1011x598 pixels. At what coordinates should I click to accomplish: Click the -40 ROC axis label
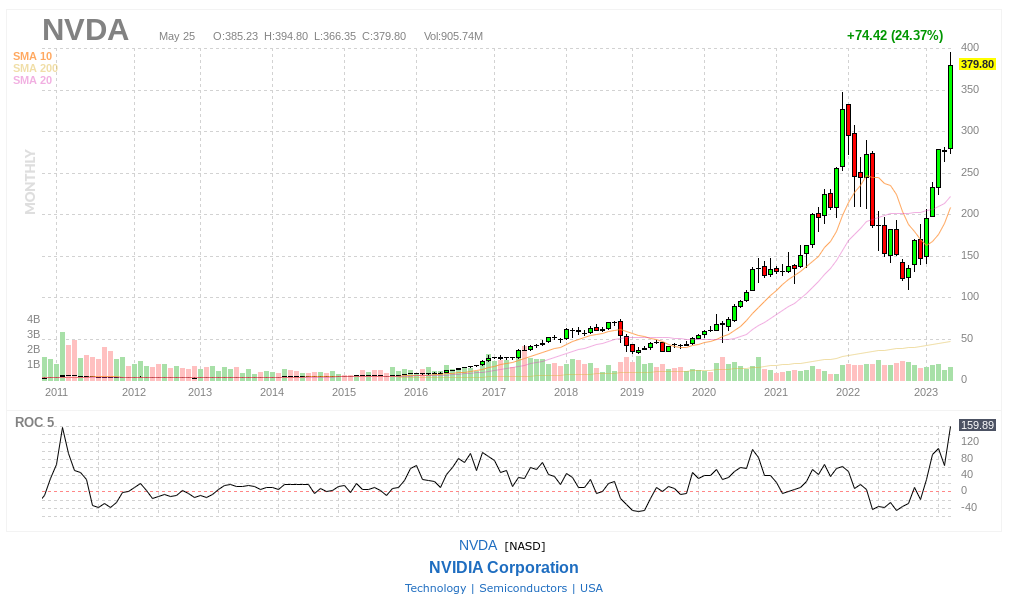click(968, 508)
